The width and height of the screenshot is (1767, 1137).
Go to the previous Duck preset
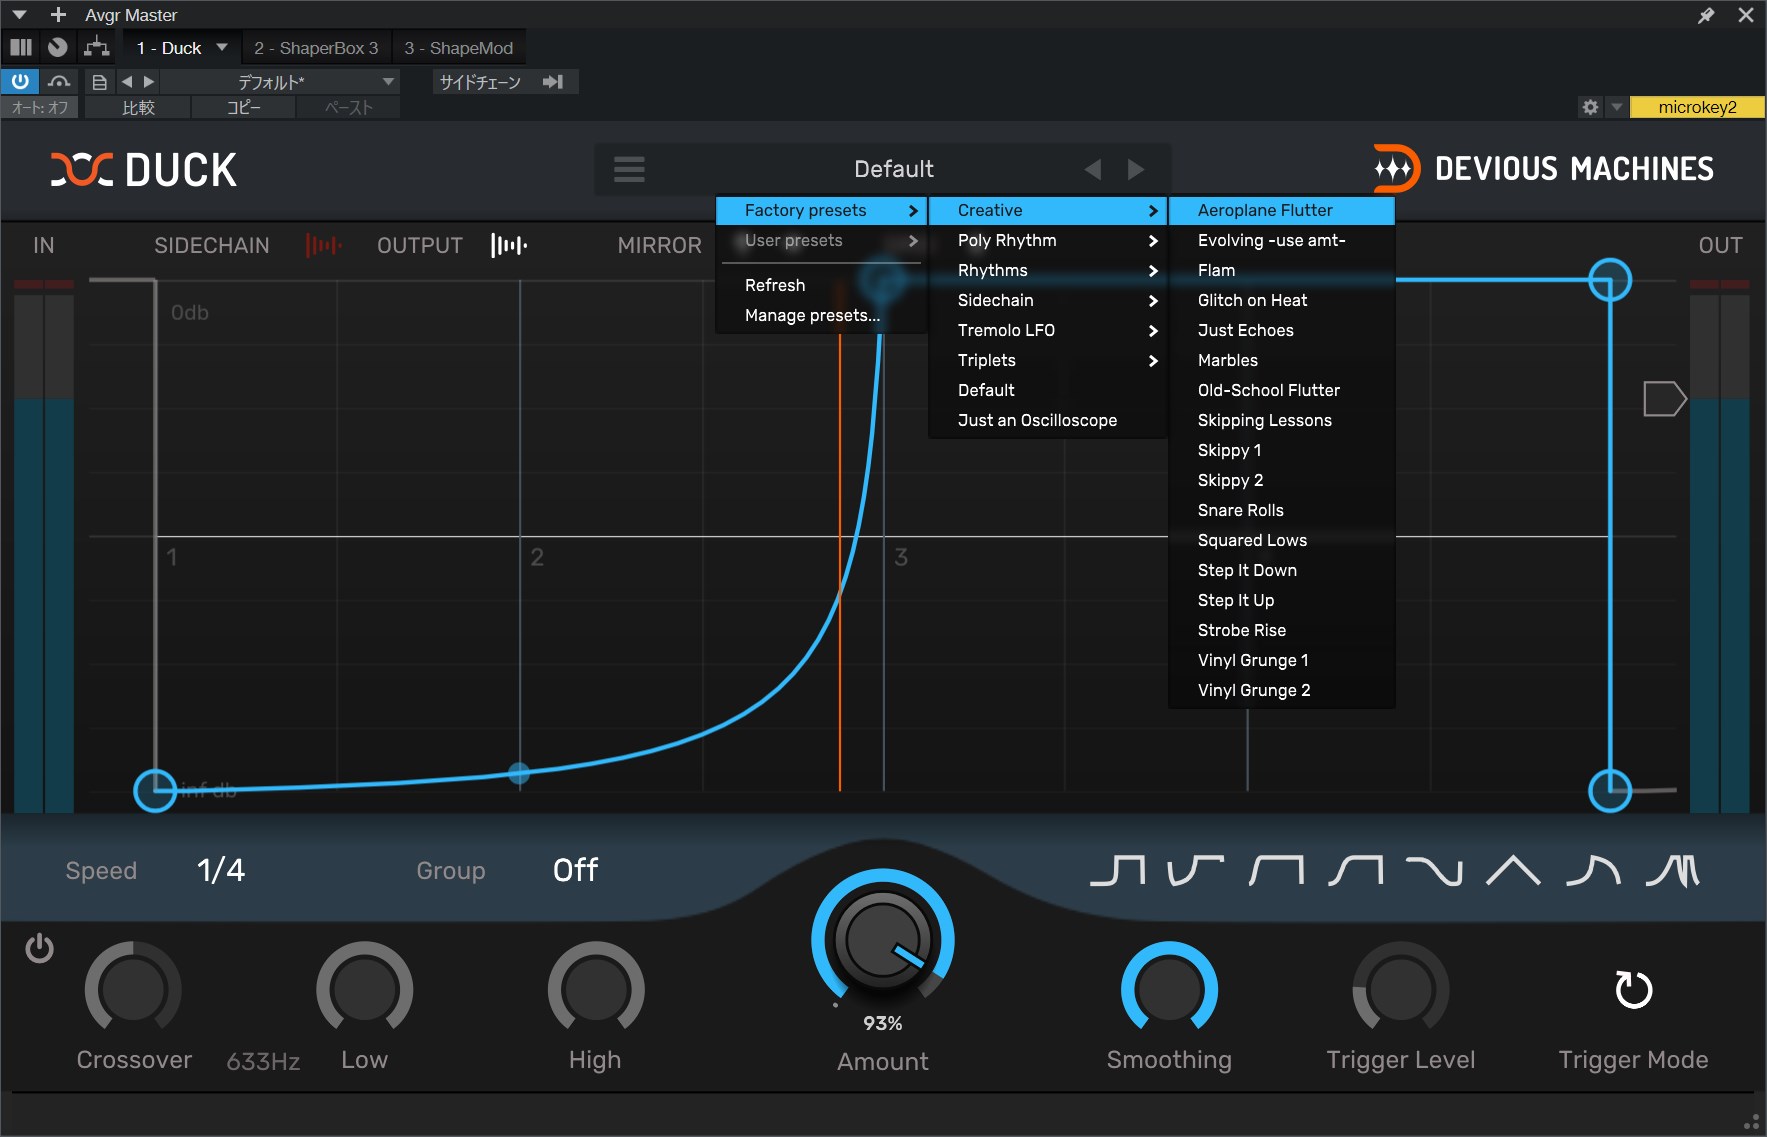1093,169
